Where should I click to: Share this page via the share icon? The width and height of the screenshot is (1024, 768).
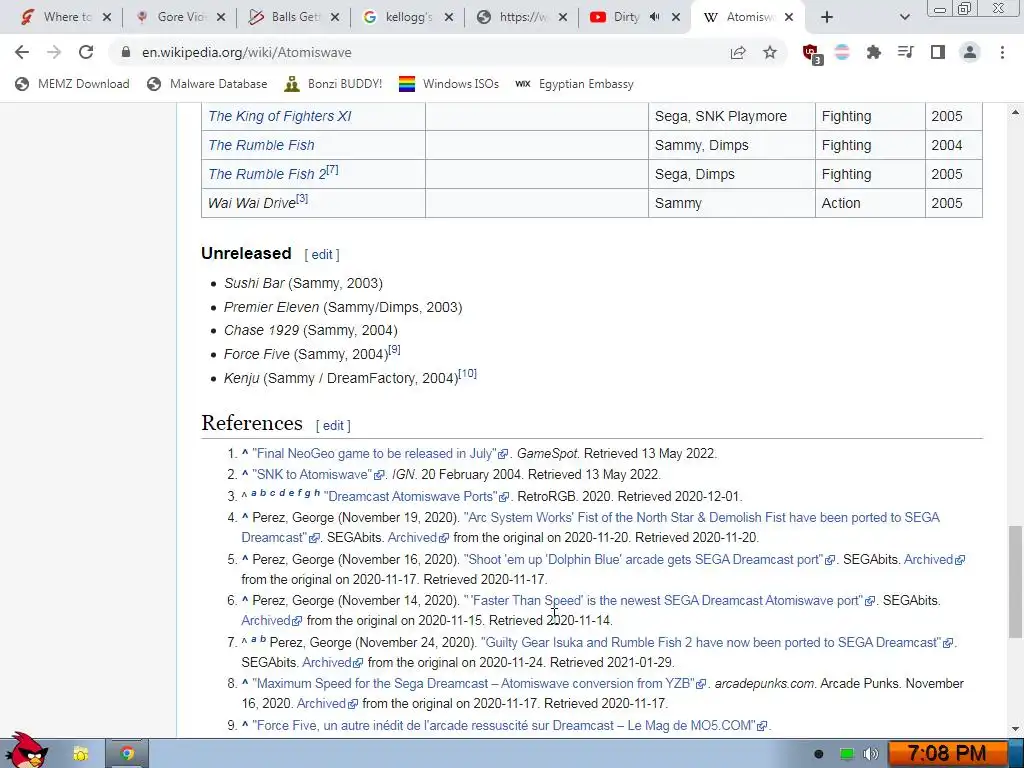[738, 52]
